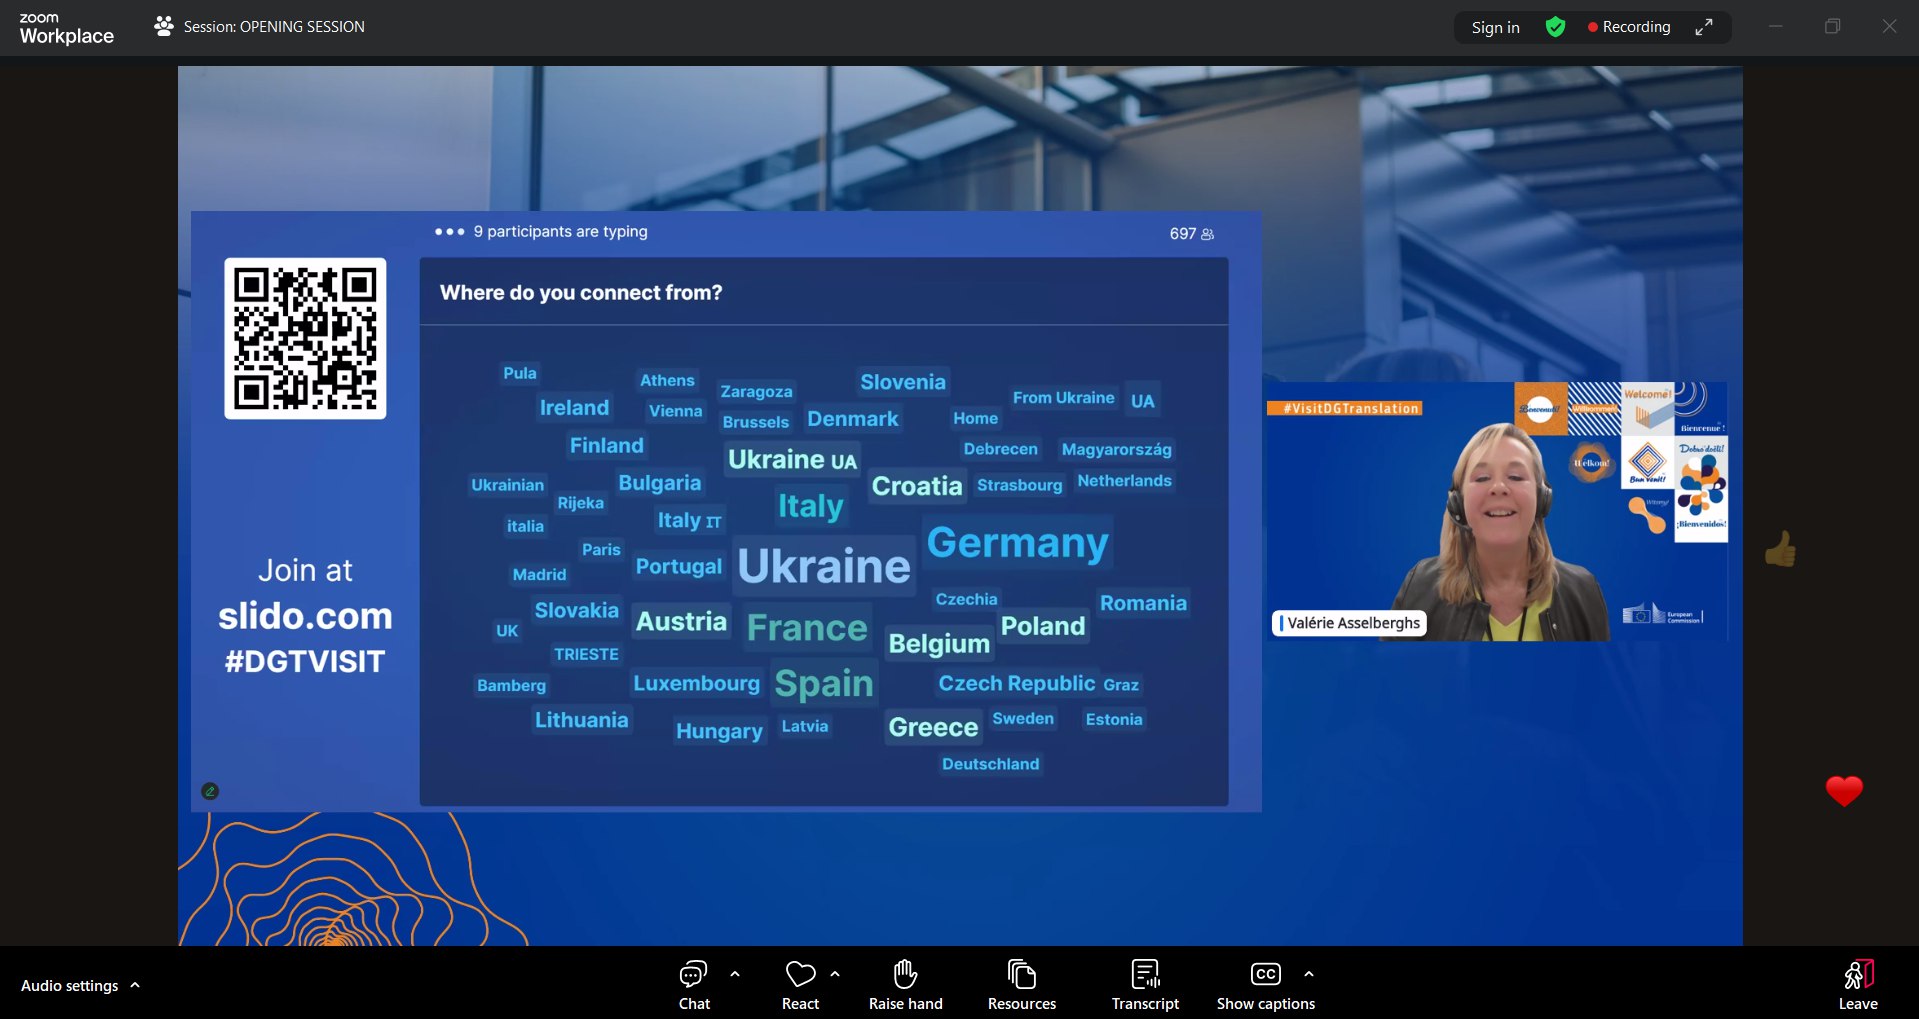Open the Transcript panel
The height and width of the screenshot is (1019, 1919).
coord(1145,985)
